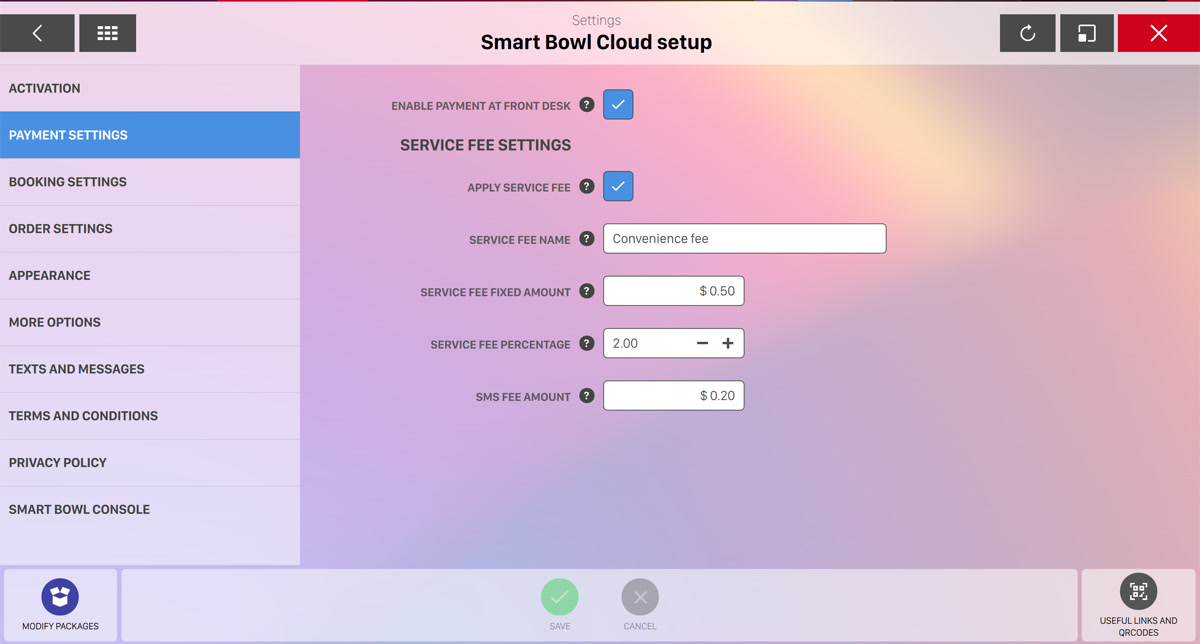Click help icon for Service Fee Percentage
Image resolution: width=1200 pixels, height=644 pixels.
click(x=587, y=344)
